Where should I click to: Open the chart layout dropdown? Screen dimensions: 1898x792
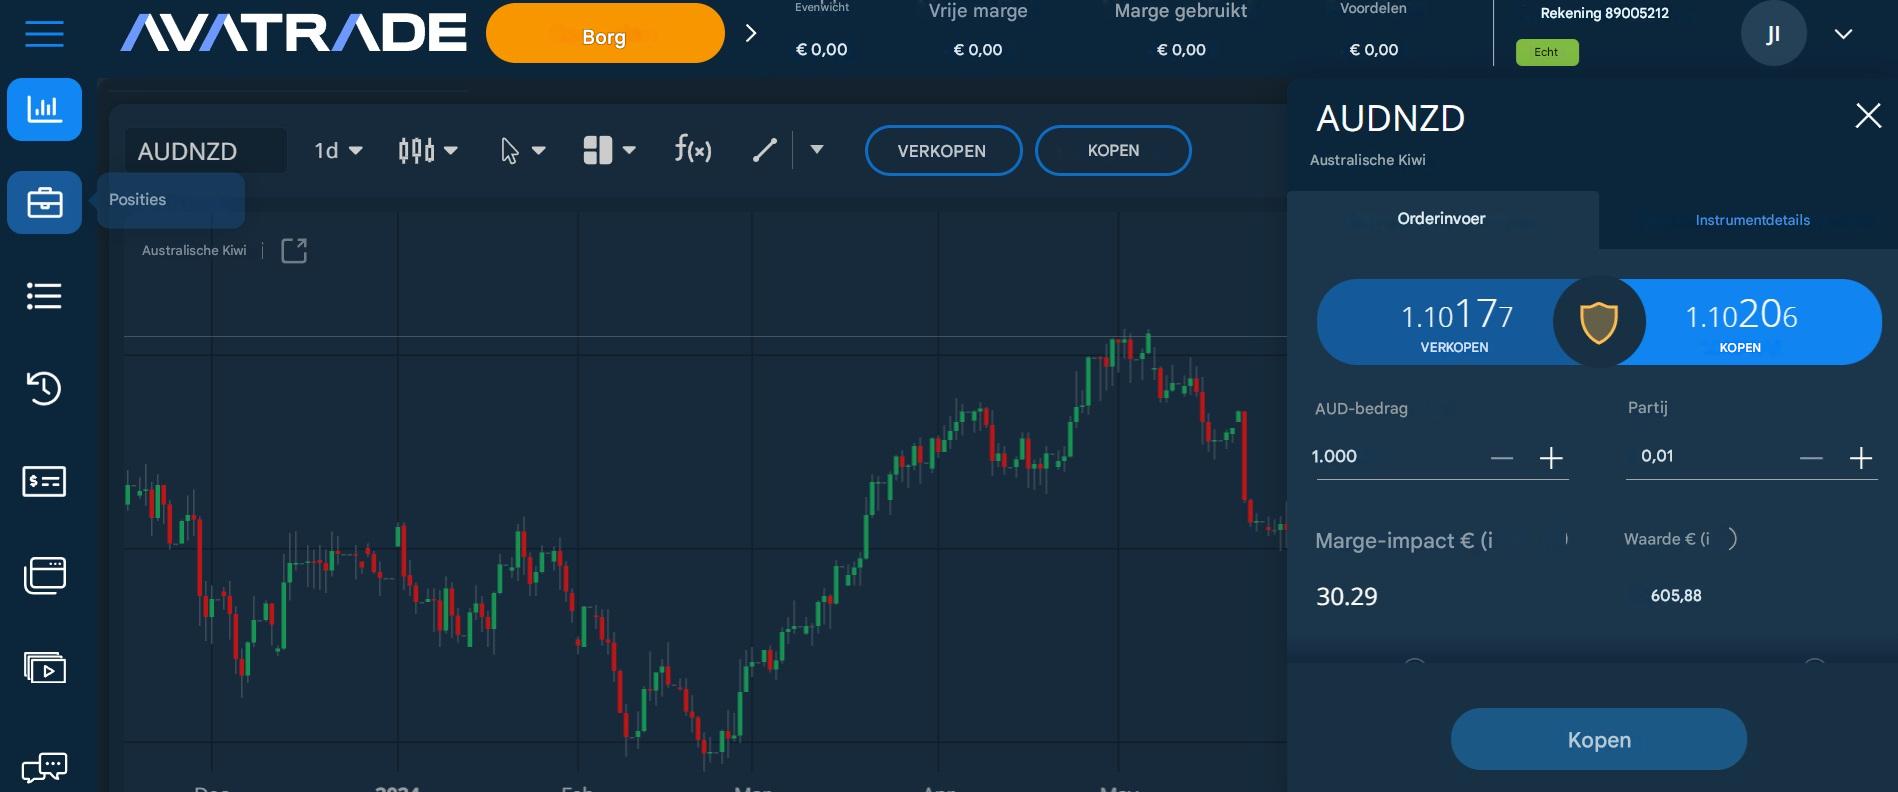click(609, 150)
